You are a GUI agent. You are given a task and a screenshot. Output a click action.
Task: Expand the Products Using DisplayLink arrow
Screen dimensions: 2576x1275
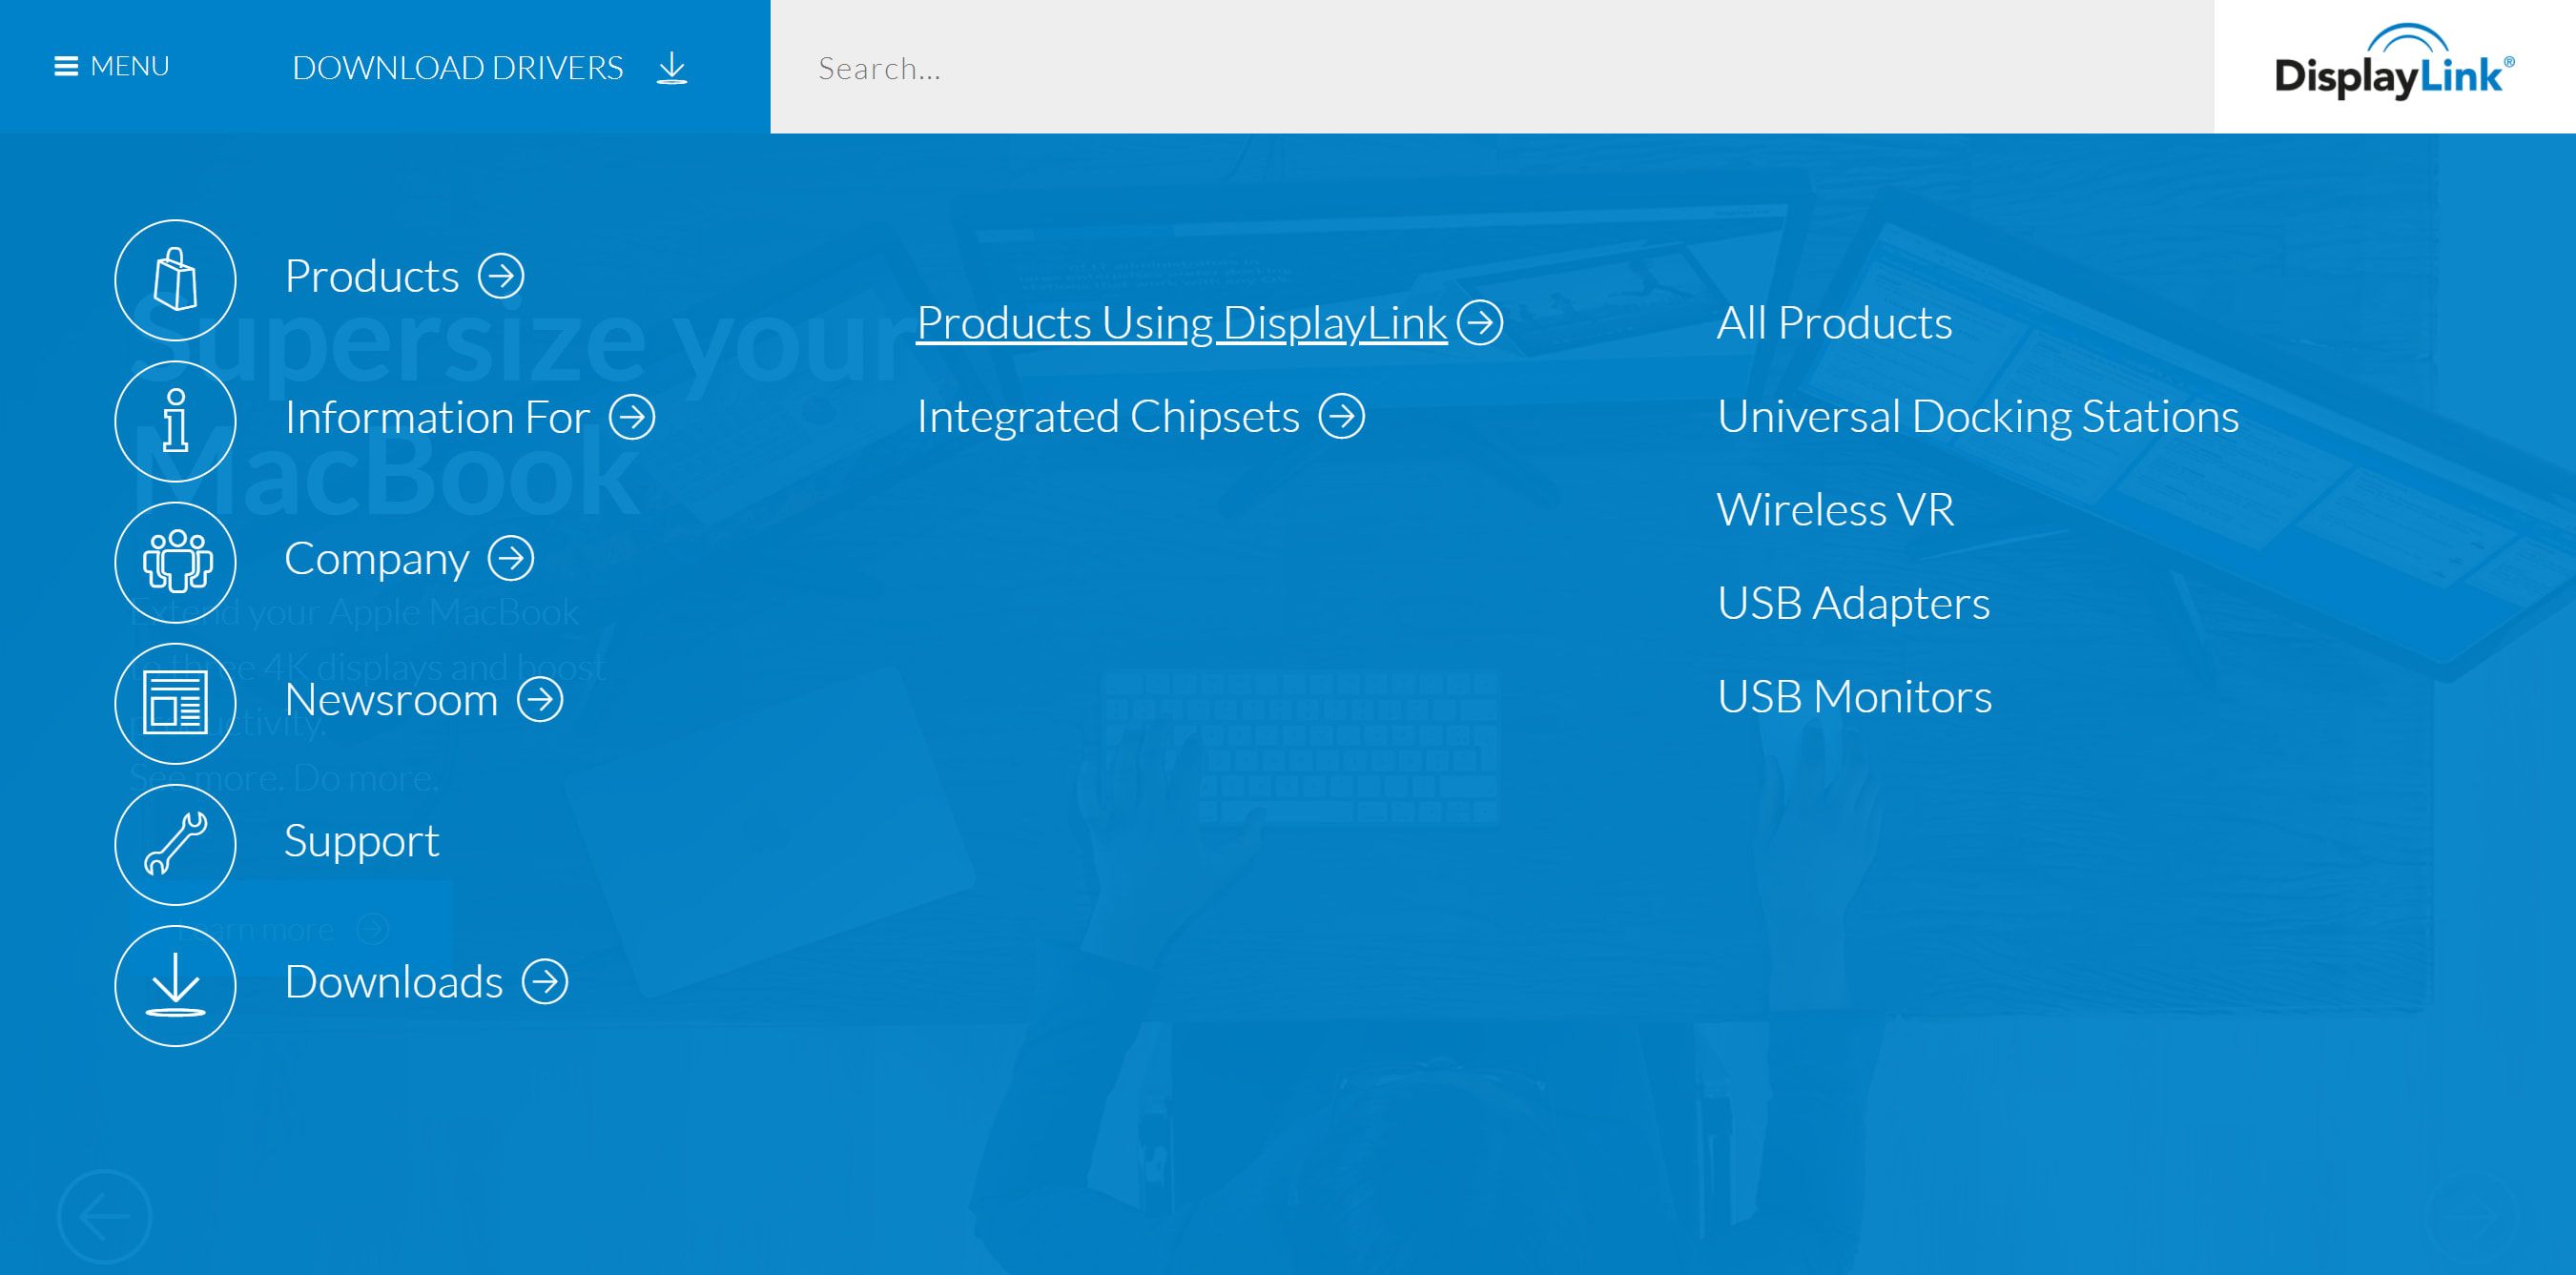[1480, 323]
